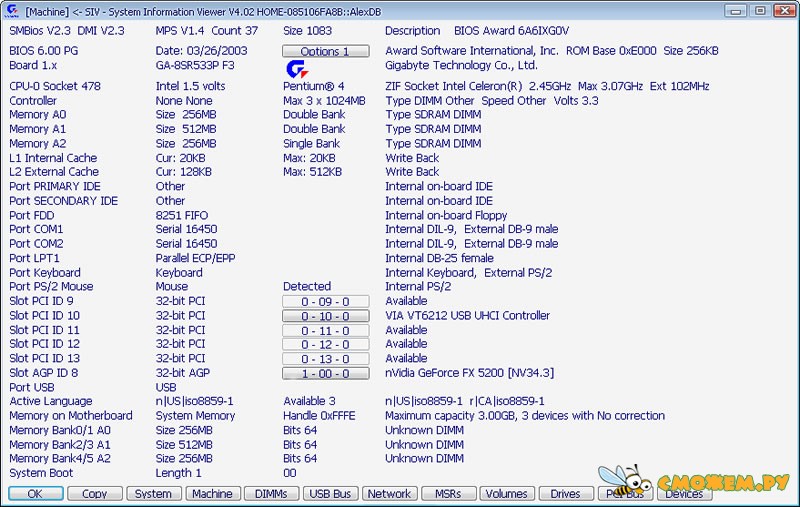Click the 'Memory A1' row label

(38, 129)
